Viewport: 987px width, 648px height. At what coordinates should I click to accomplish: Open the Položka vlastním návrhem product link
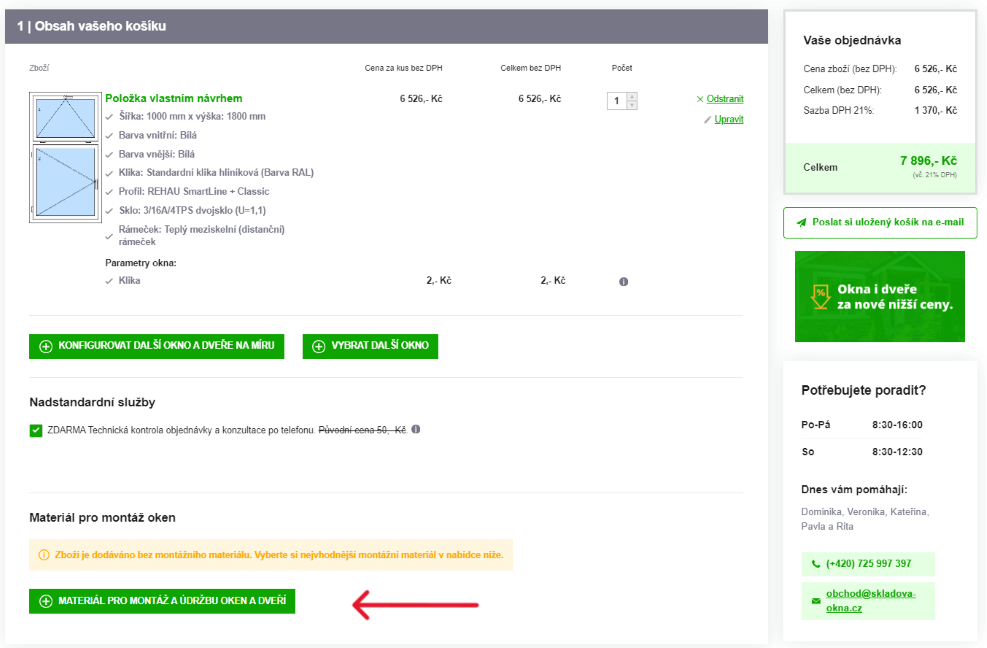174,98
